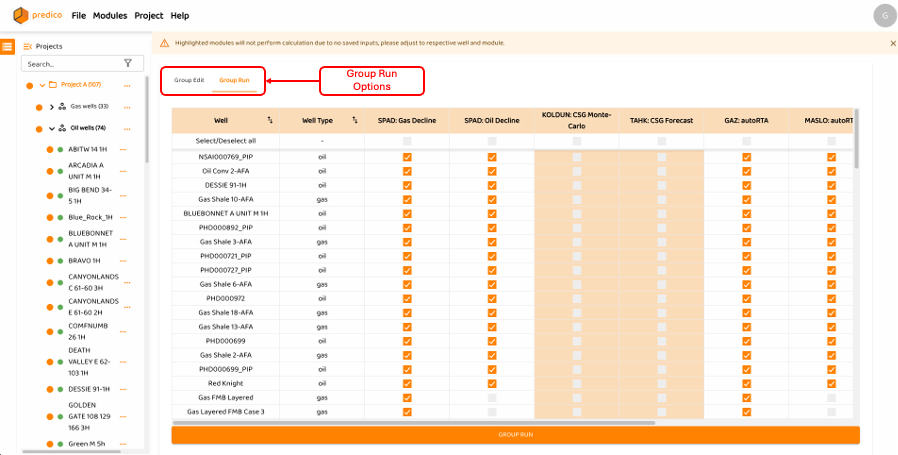
Task: Click the projects Search input field
Action: click(70, 63)
